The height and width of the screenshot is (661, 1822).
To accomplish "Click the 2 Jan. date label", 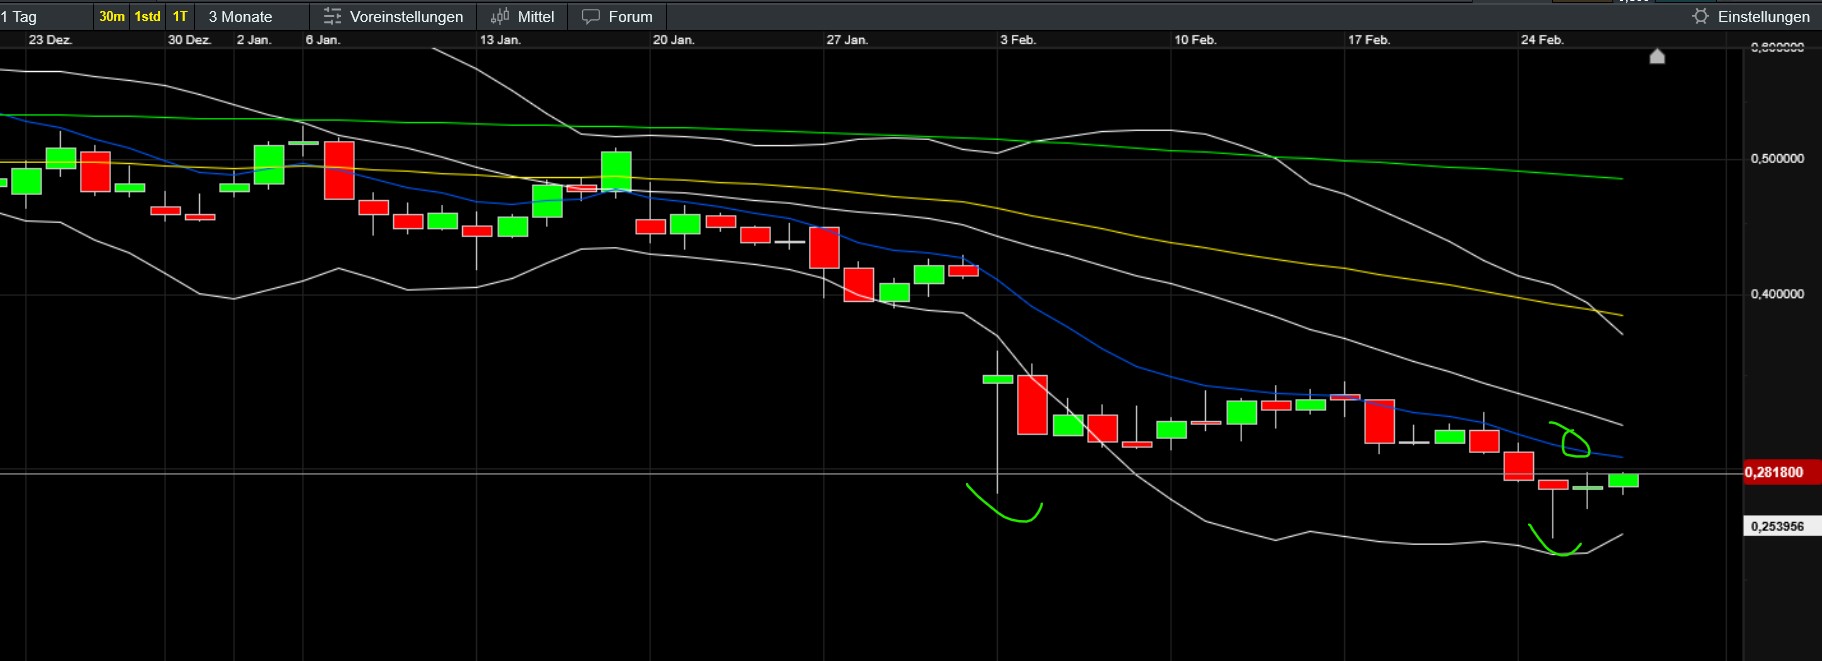I will pyautogui.click(x=254, y=40).
